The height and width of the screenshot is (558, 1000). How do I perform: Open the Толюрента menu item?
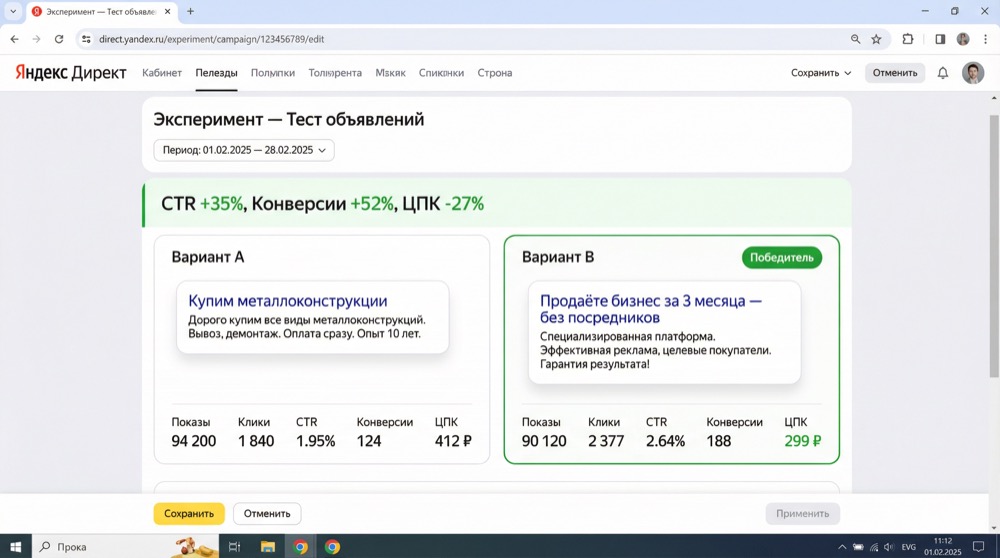point(335,73)
